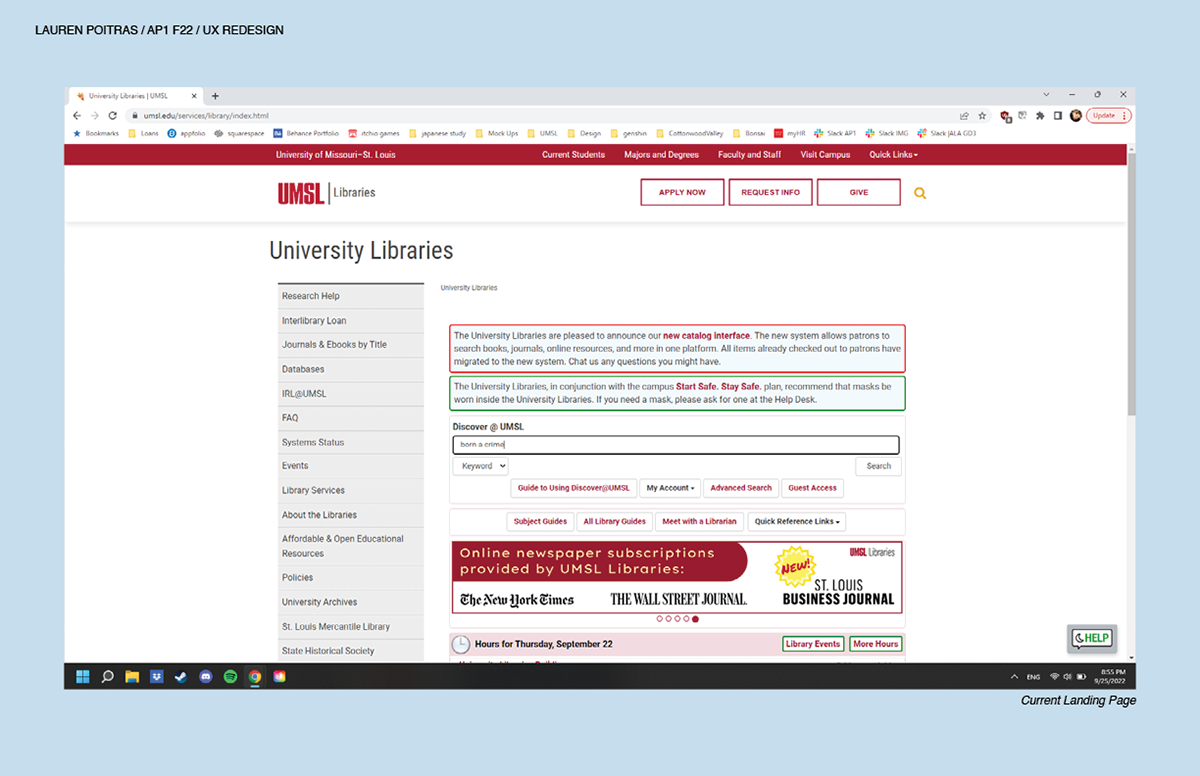Click Faculty and Staff in navigation
The height and width of the screenshot is (776, 1200).
pos(749,155)
